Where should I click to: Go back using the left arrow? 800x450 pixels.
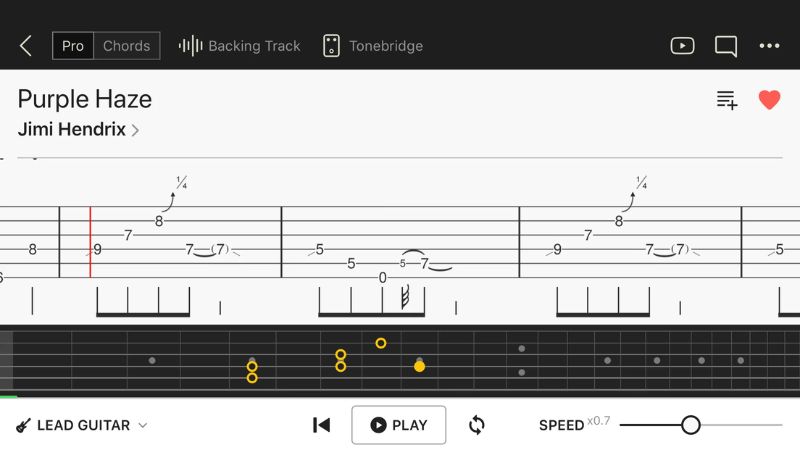[26, 46]
